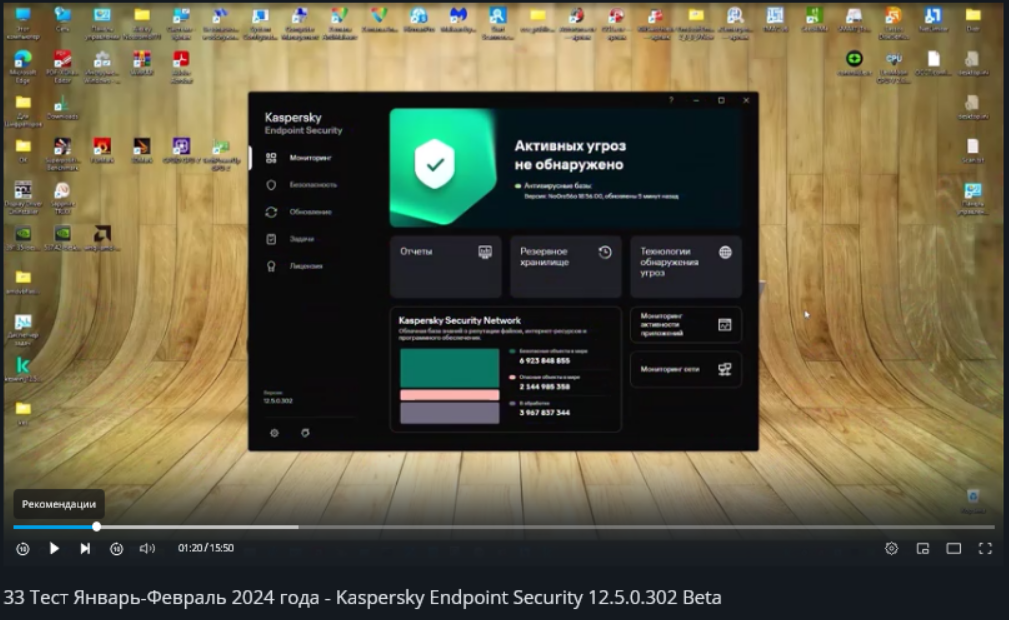The height and width of the screenshot is (620, 1009).
Task: Click the Kaspersky help question mark
Action: coord(671,100)
